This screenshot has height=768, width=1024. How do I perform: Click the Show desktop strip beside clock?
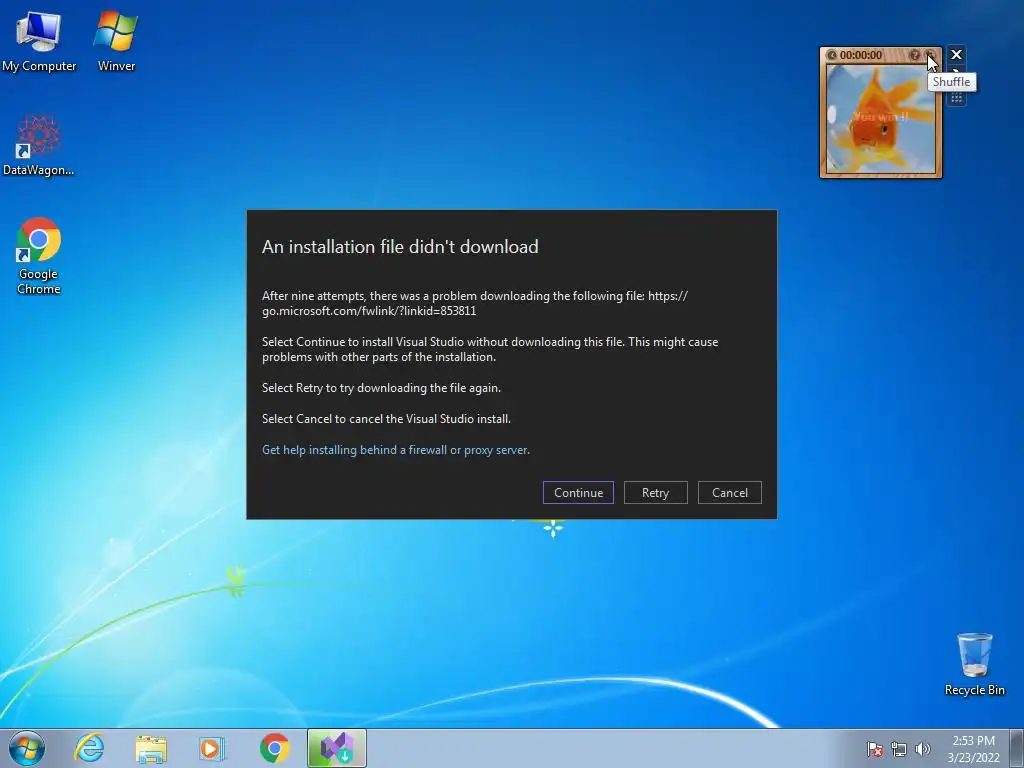[1017, 748]
